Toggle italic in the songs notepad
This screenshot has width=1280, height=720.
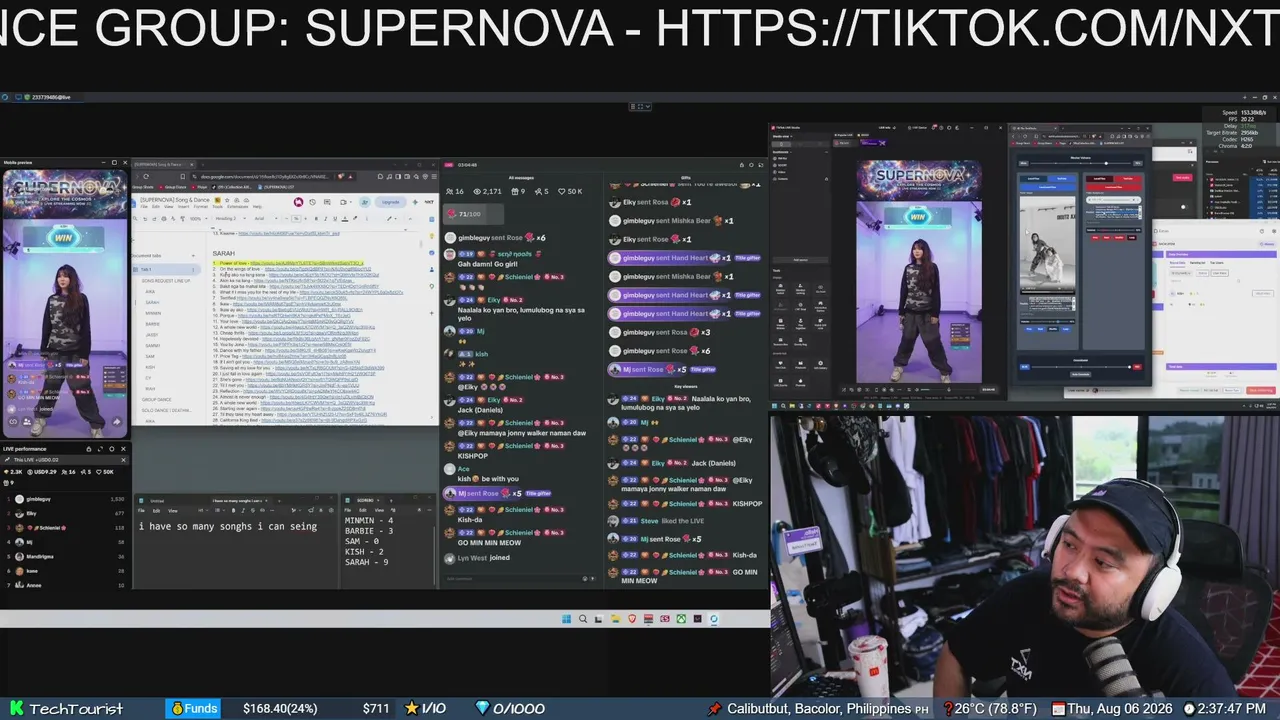click(243, 510)
